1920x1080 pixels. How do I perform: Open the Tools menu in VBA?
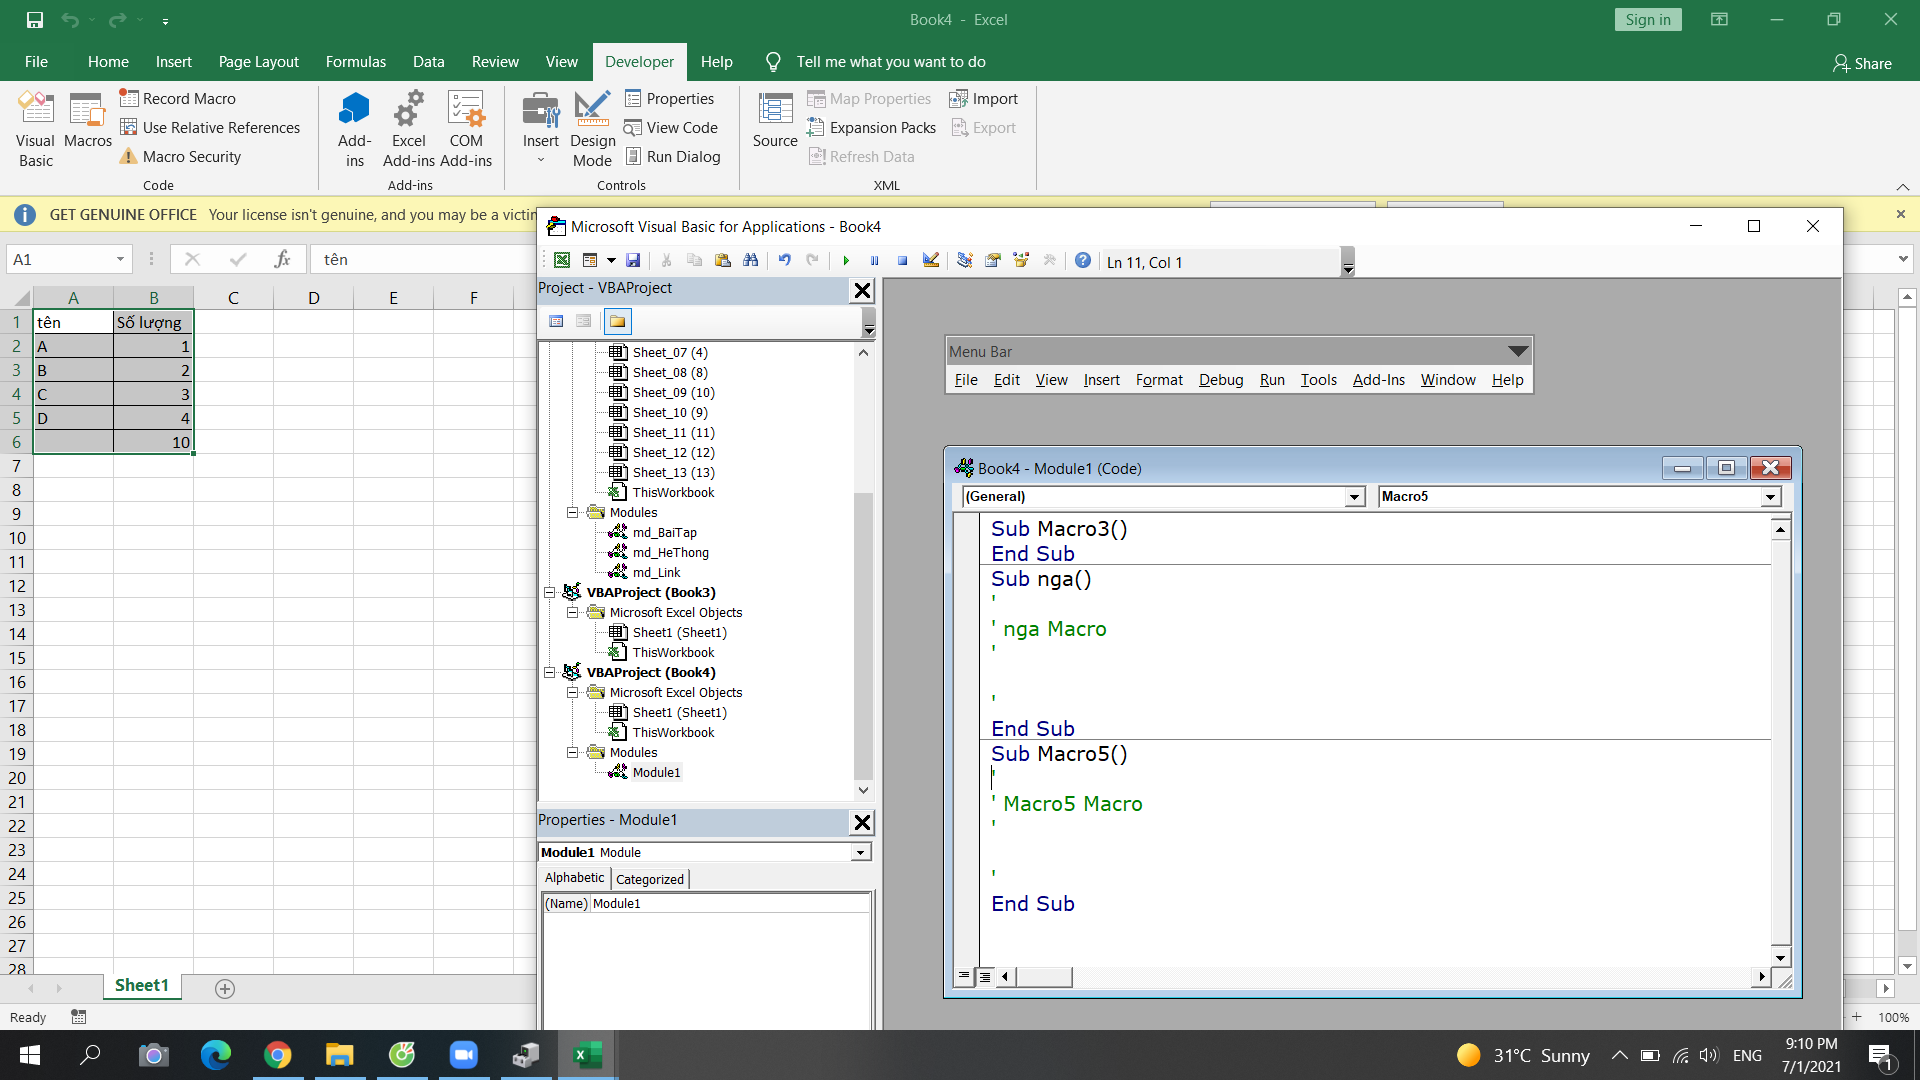[x=1318, y=380]
